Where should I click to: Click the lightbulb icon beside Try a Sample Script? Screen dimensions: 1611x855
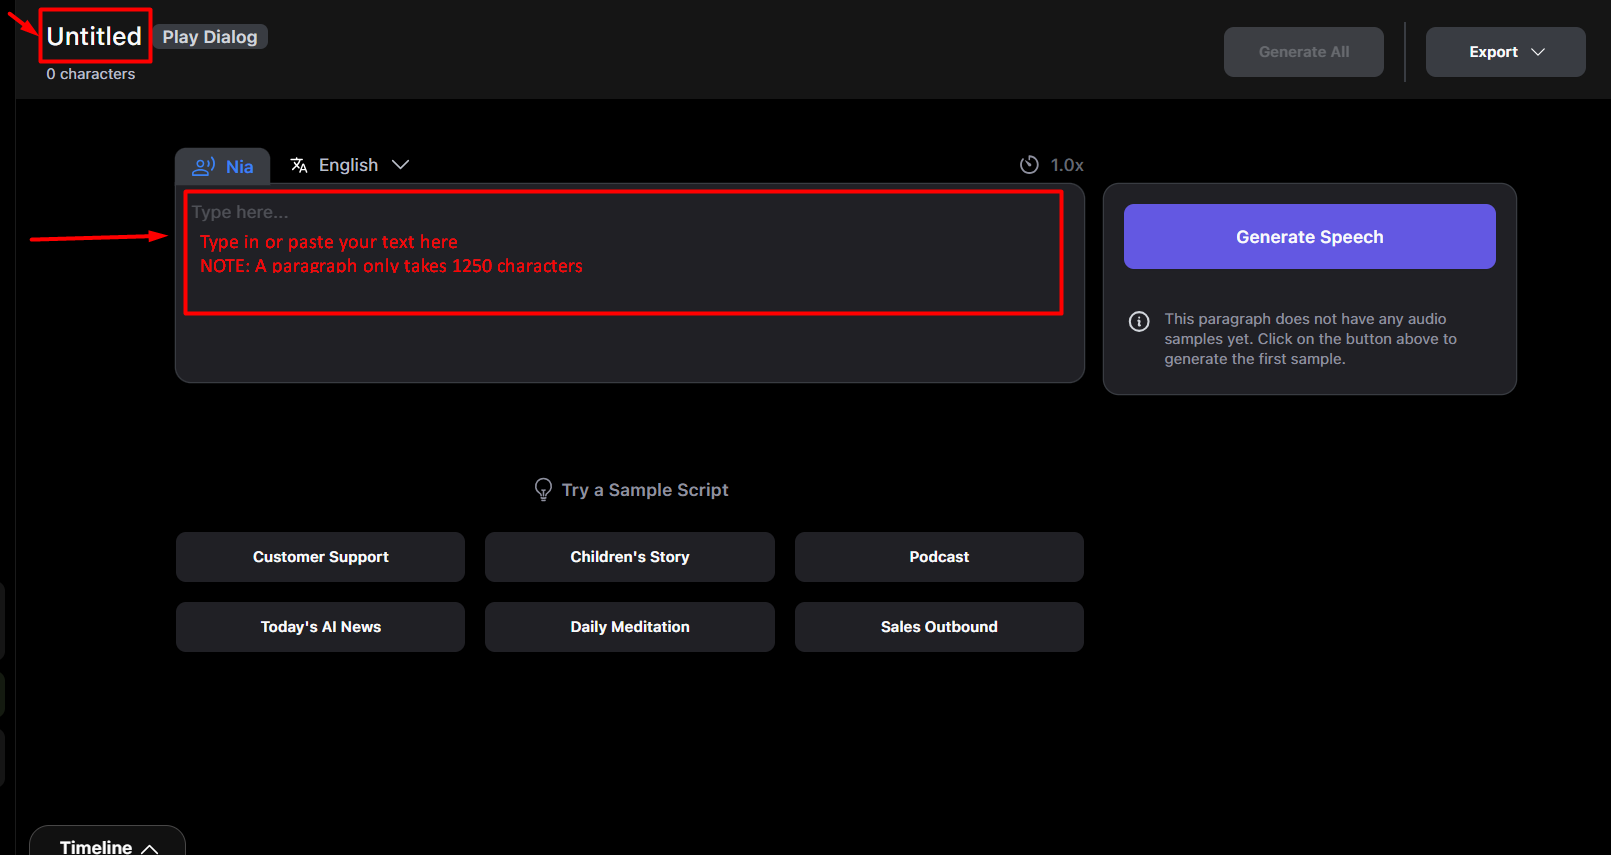pyautogui.click(x=543, y=489)
